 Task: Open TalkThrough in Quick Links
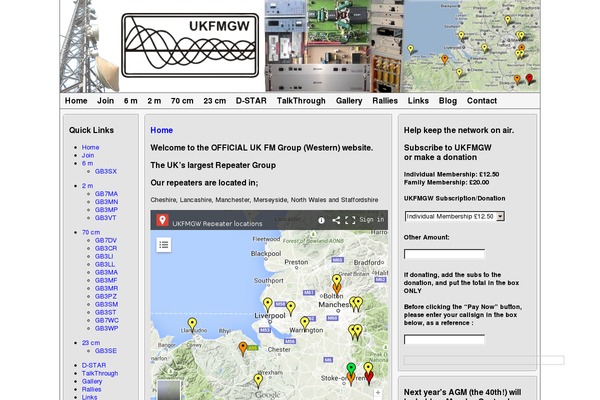(100, 374)
